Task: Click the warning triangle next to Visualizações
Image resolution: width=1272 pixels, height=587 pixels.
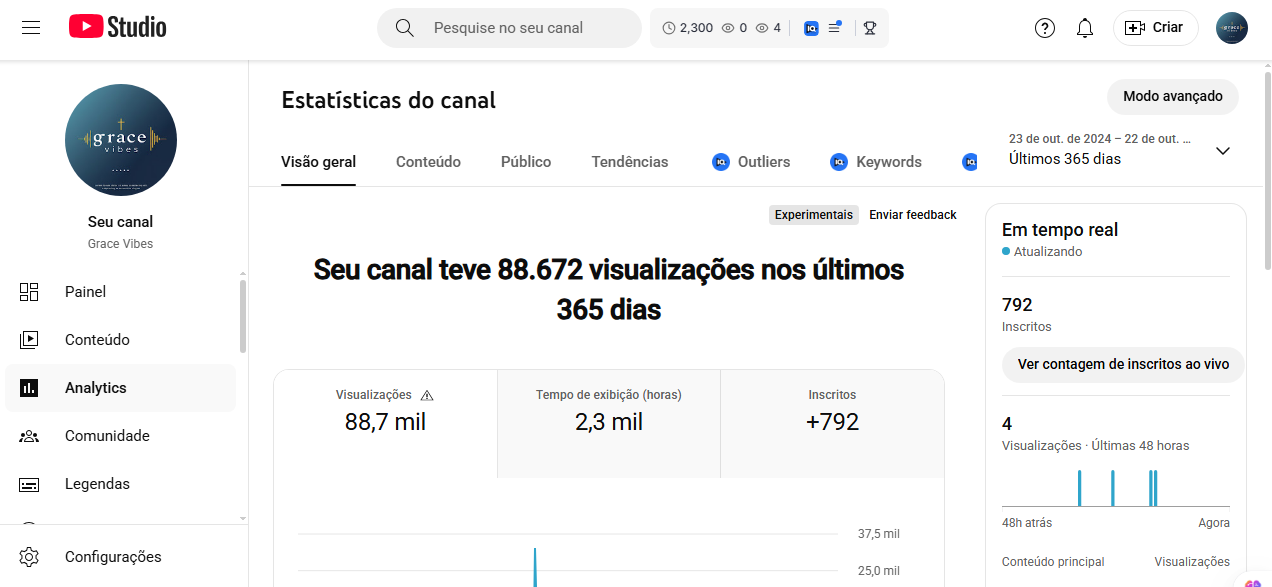Action: click(427, 395)
